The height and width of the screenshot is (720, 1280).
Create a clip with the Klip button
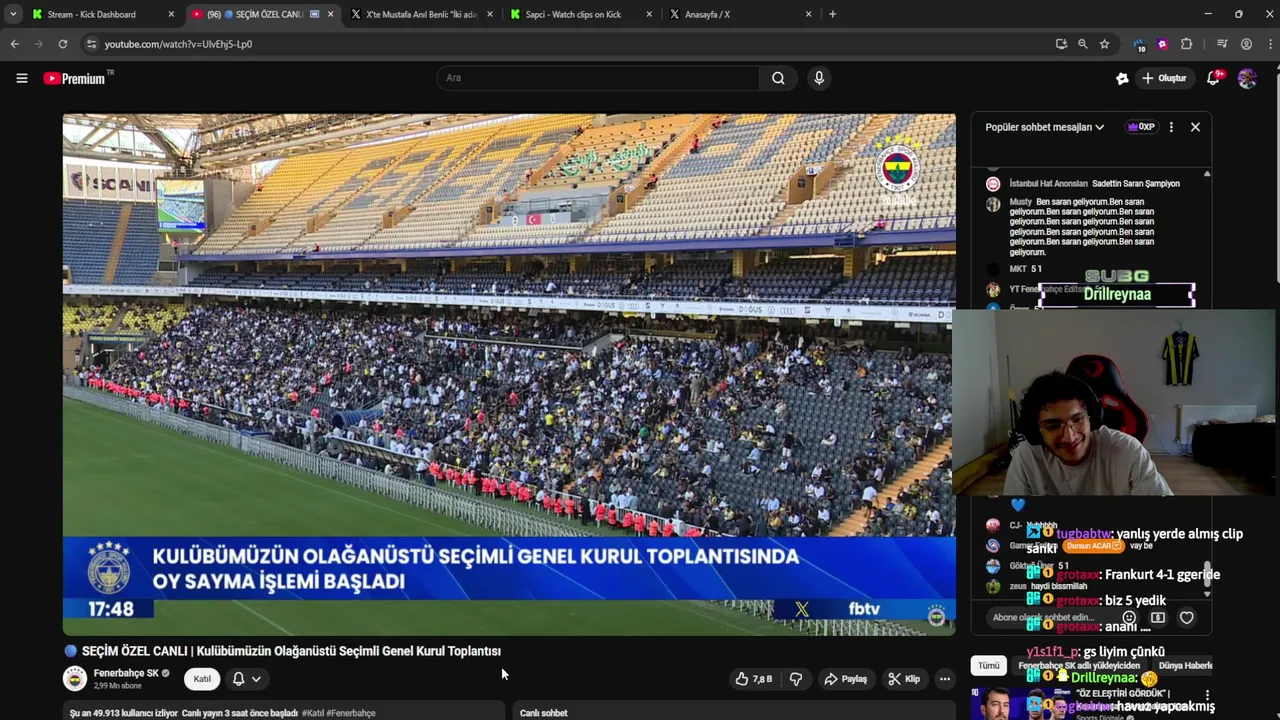(x=904, y=679)
